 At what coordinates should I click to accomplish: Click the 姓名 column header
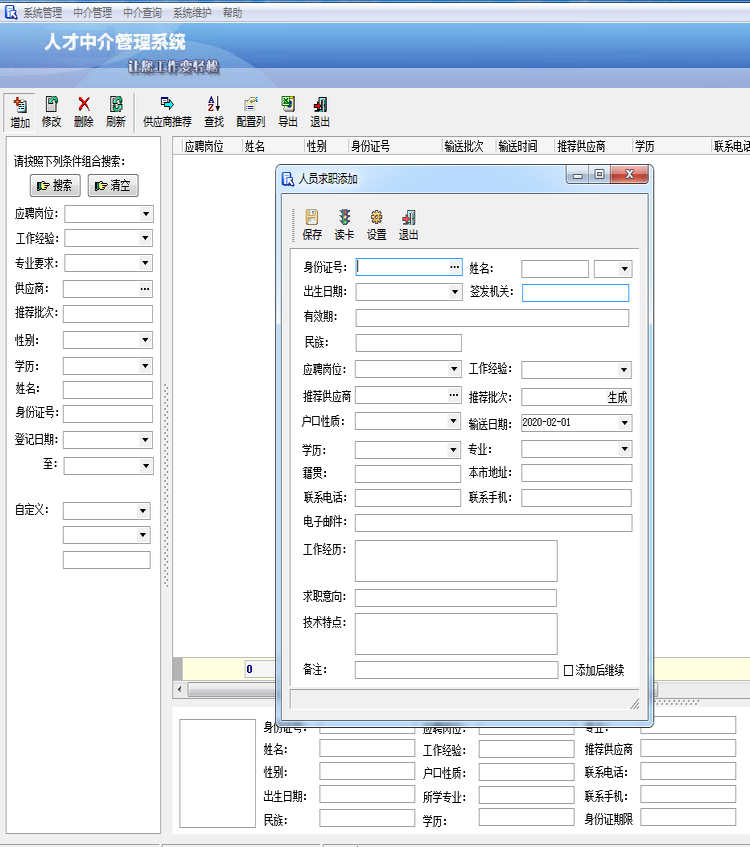(255, 146)
